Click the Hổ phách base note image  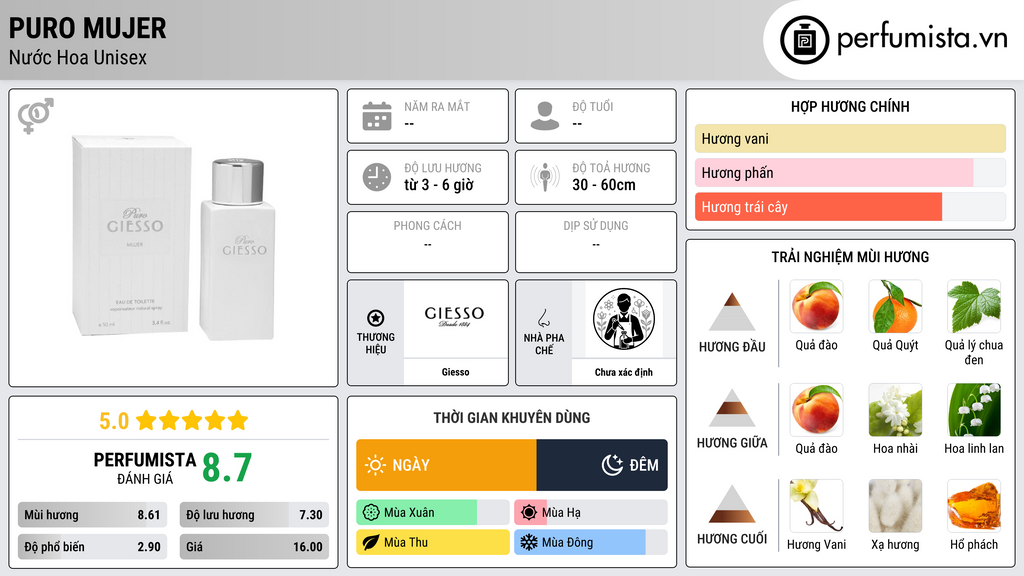[x=974, y=506]
